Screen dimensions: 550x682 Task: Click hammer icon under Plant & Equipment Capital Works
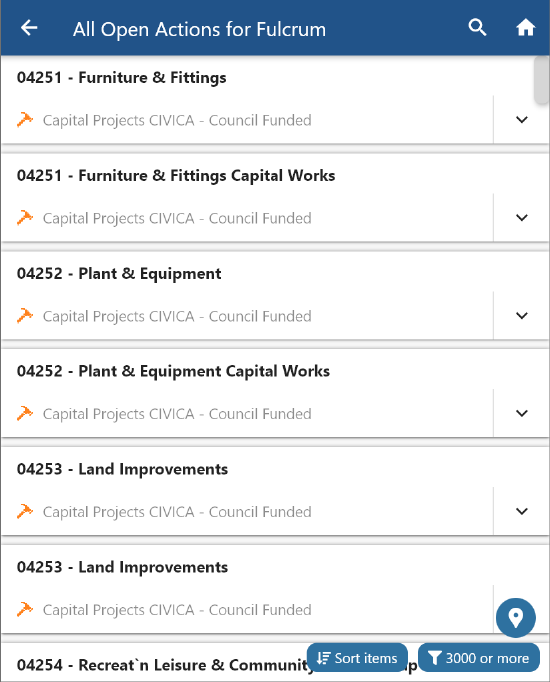pyautogui.click(x=25, y=413)
